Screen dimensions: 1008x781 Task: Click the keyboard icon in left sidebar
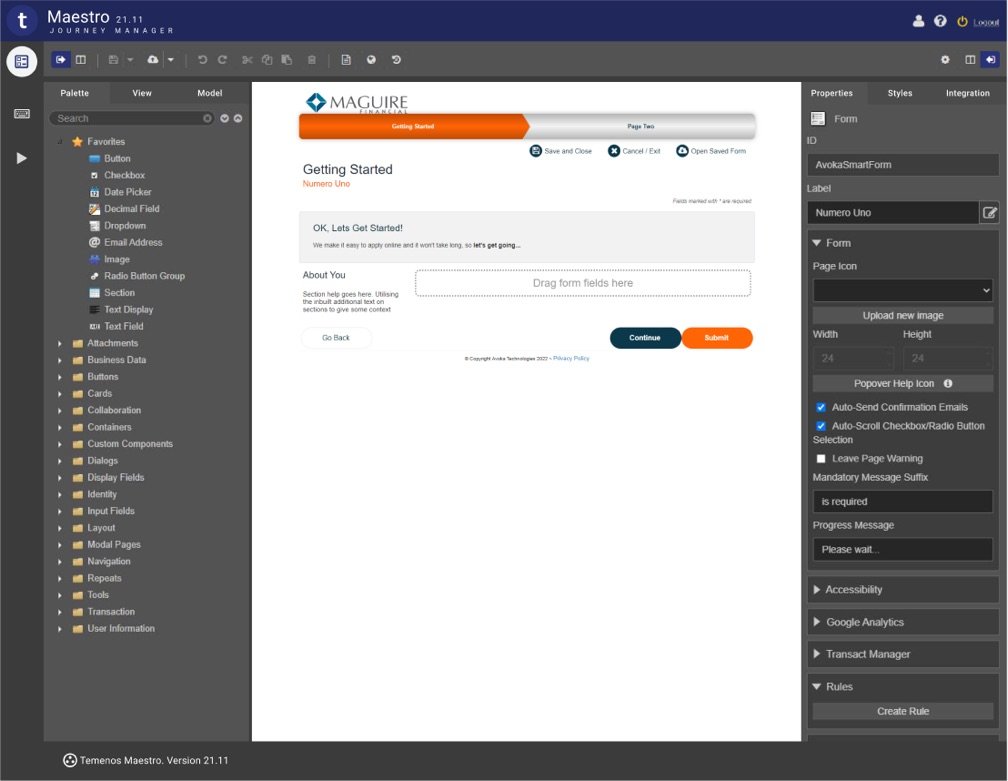[21, 113]
